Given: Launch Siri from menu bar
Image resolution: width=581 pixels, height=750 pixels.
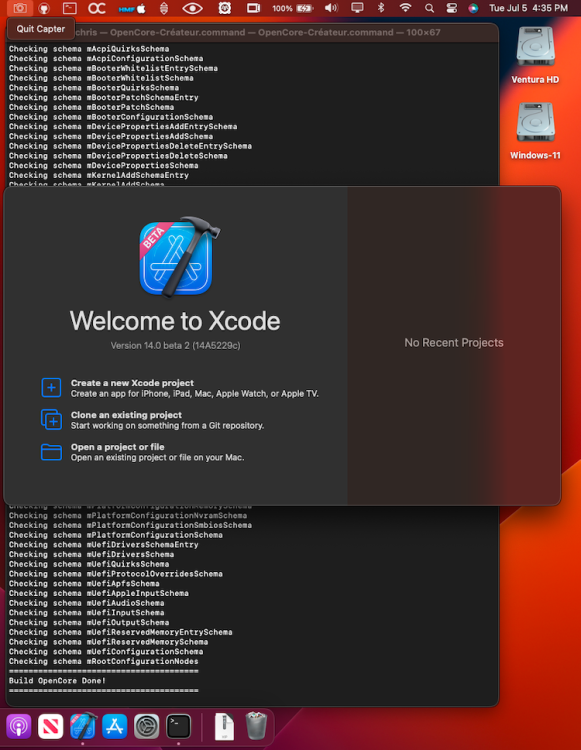Looking at the screenshot, I should (473, 8).
